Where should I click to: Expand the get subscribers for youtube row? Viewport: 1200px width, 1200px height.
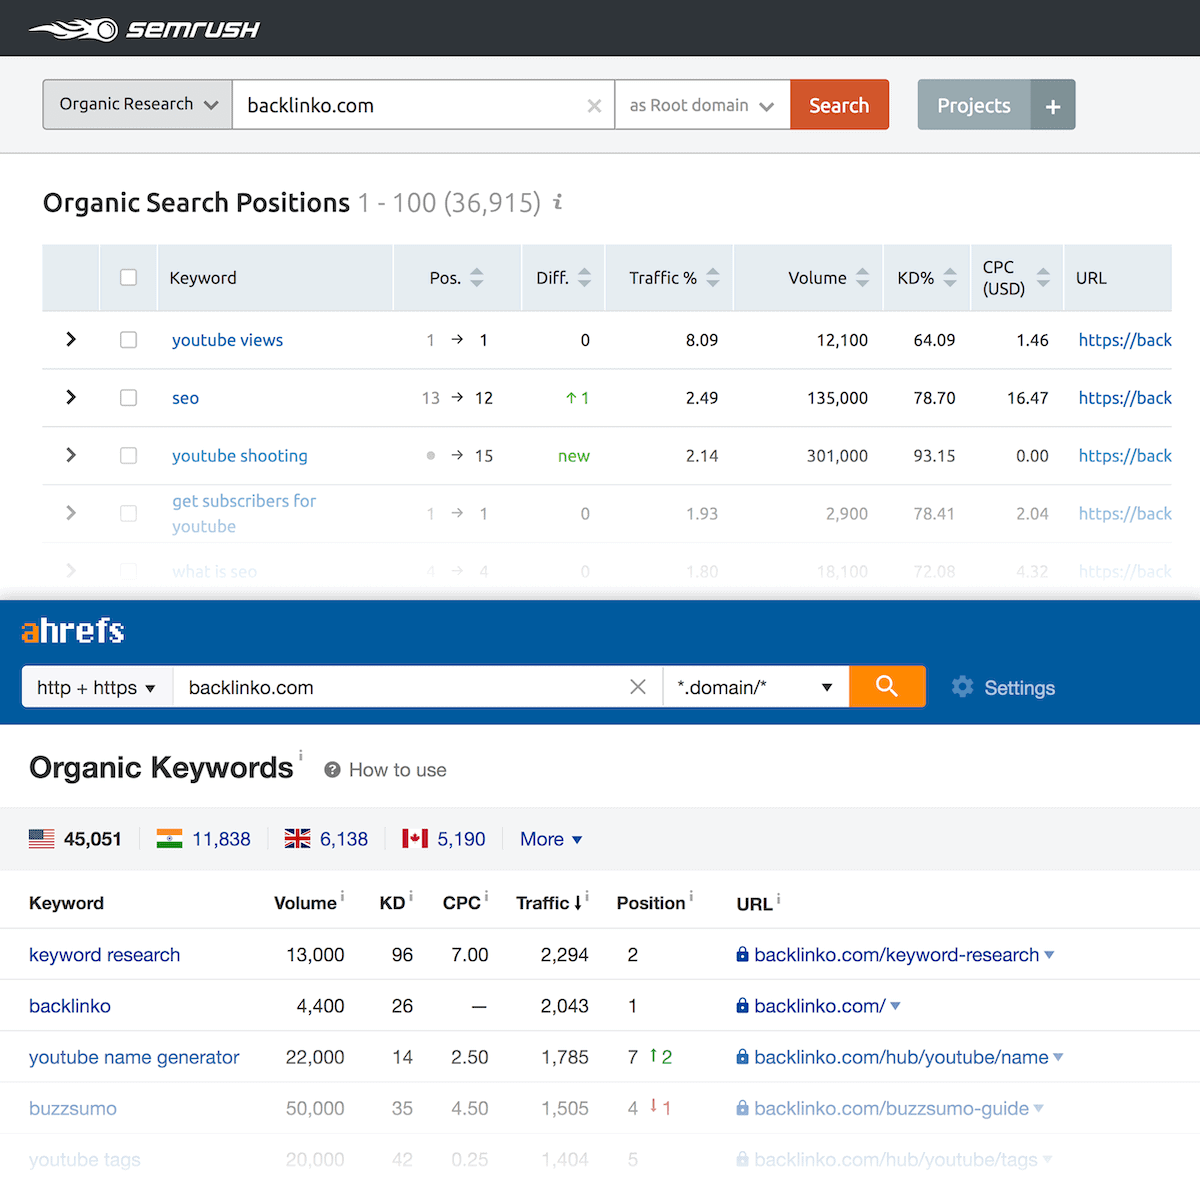tap(71, 513)
